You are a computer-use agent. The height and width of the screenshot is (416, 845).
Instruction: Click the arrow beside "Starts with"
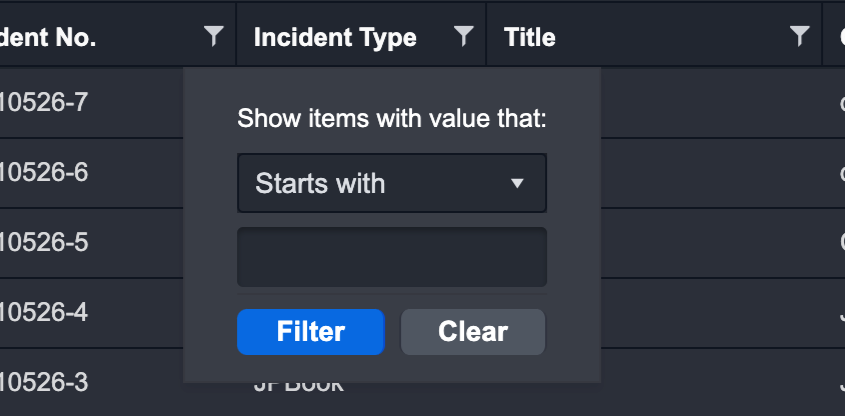(517, 183)
